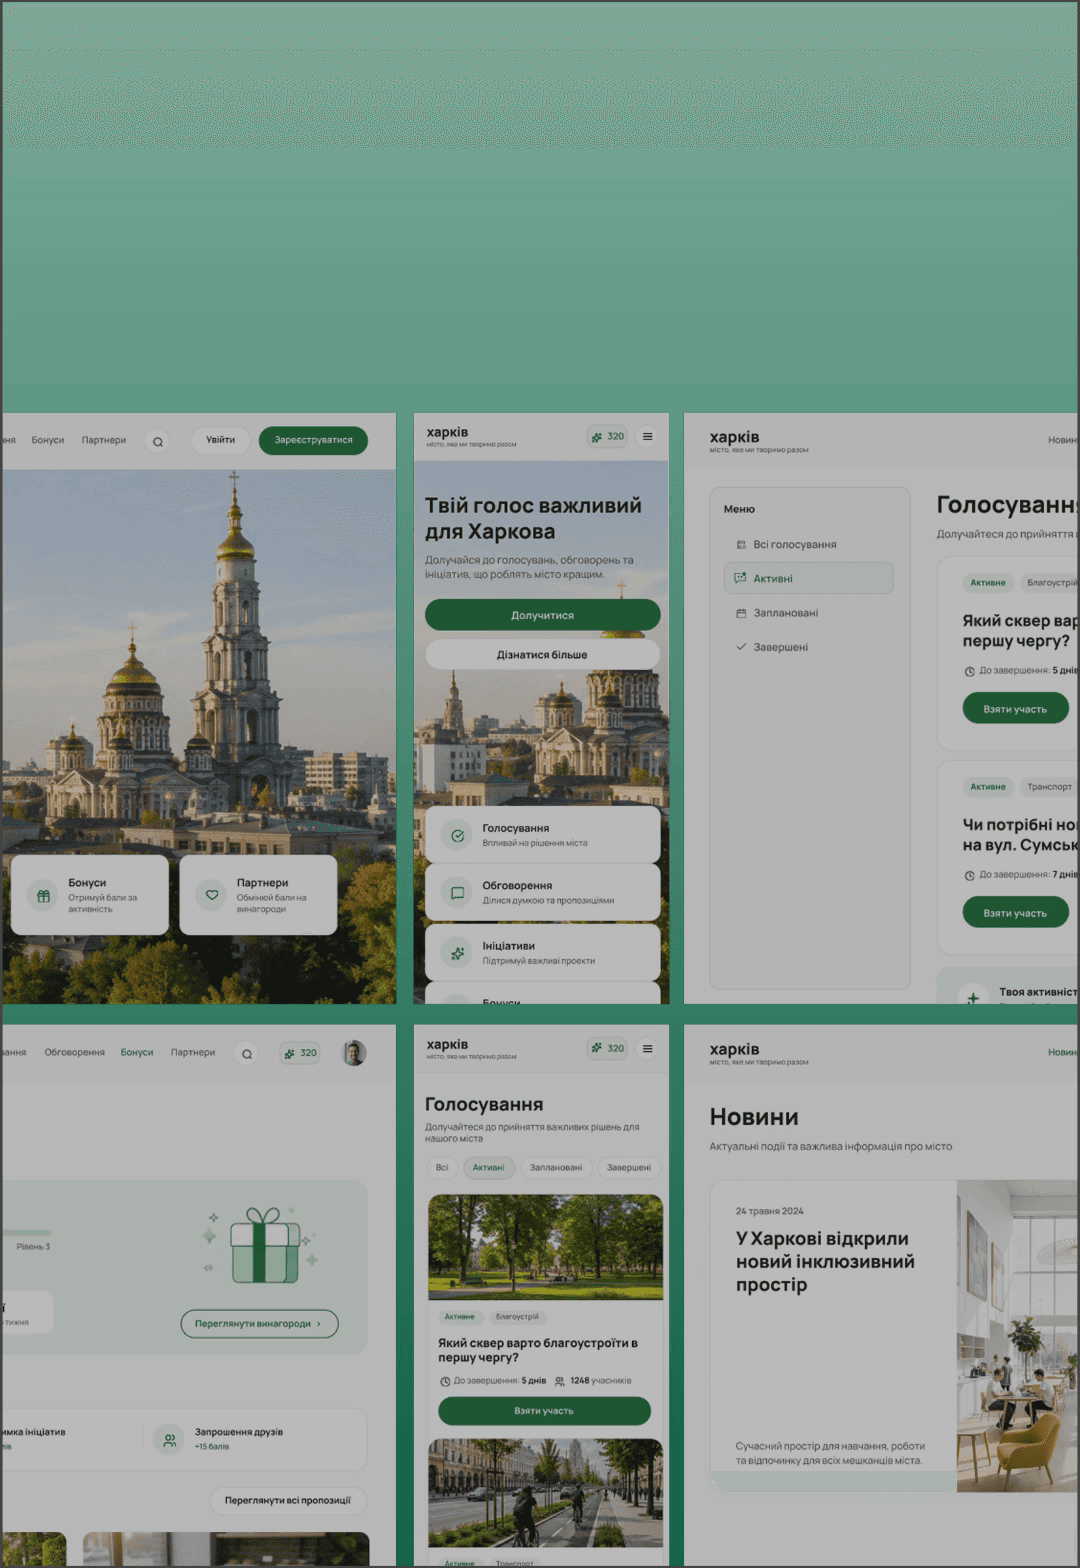This screenshot has width=1080, height=1568.
Task: Open the hamburger menu on the 'Твій голос важливий' mobile screen
Action: [x=648, y=436]
